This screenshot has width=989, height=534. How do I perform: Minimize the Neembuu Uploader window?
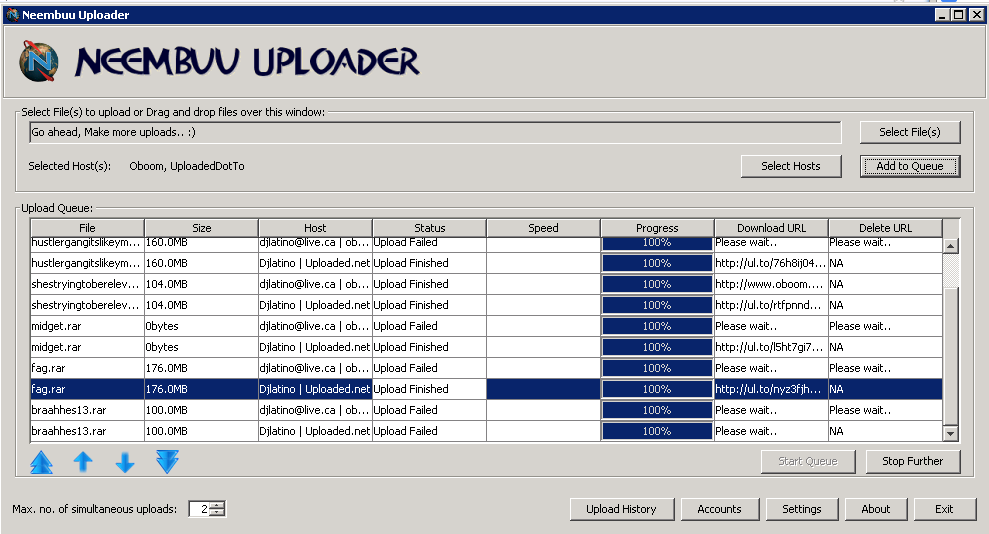(943, 15)
